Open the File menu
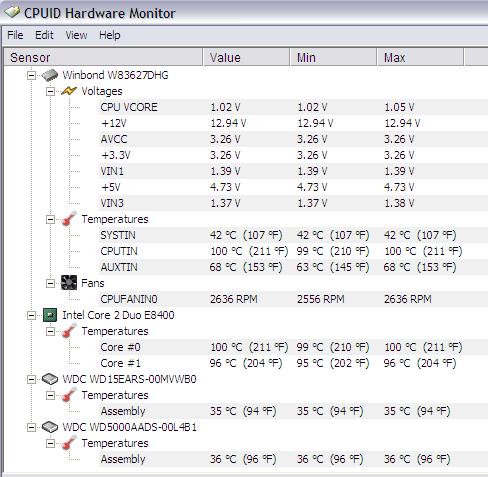 [15, 35]
